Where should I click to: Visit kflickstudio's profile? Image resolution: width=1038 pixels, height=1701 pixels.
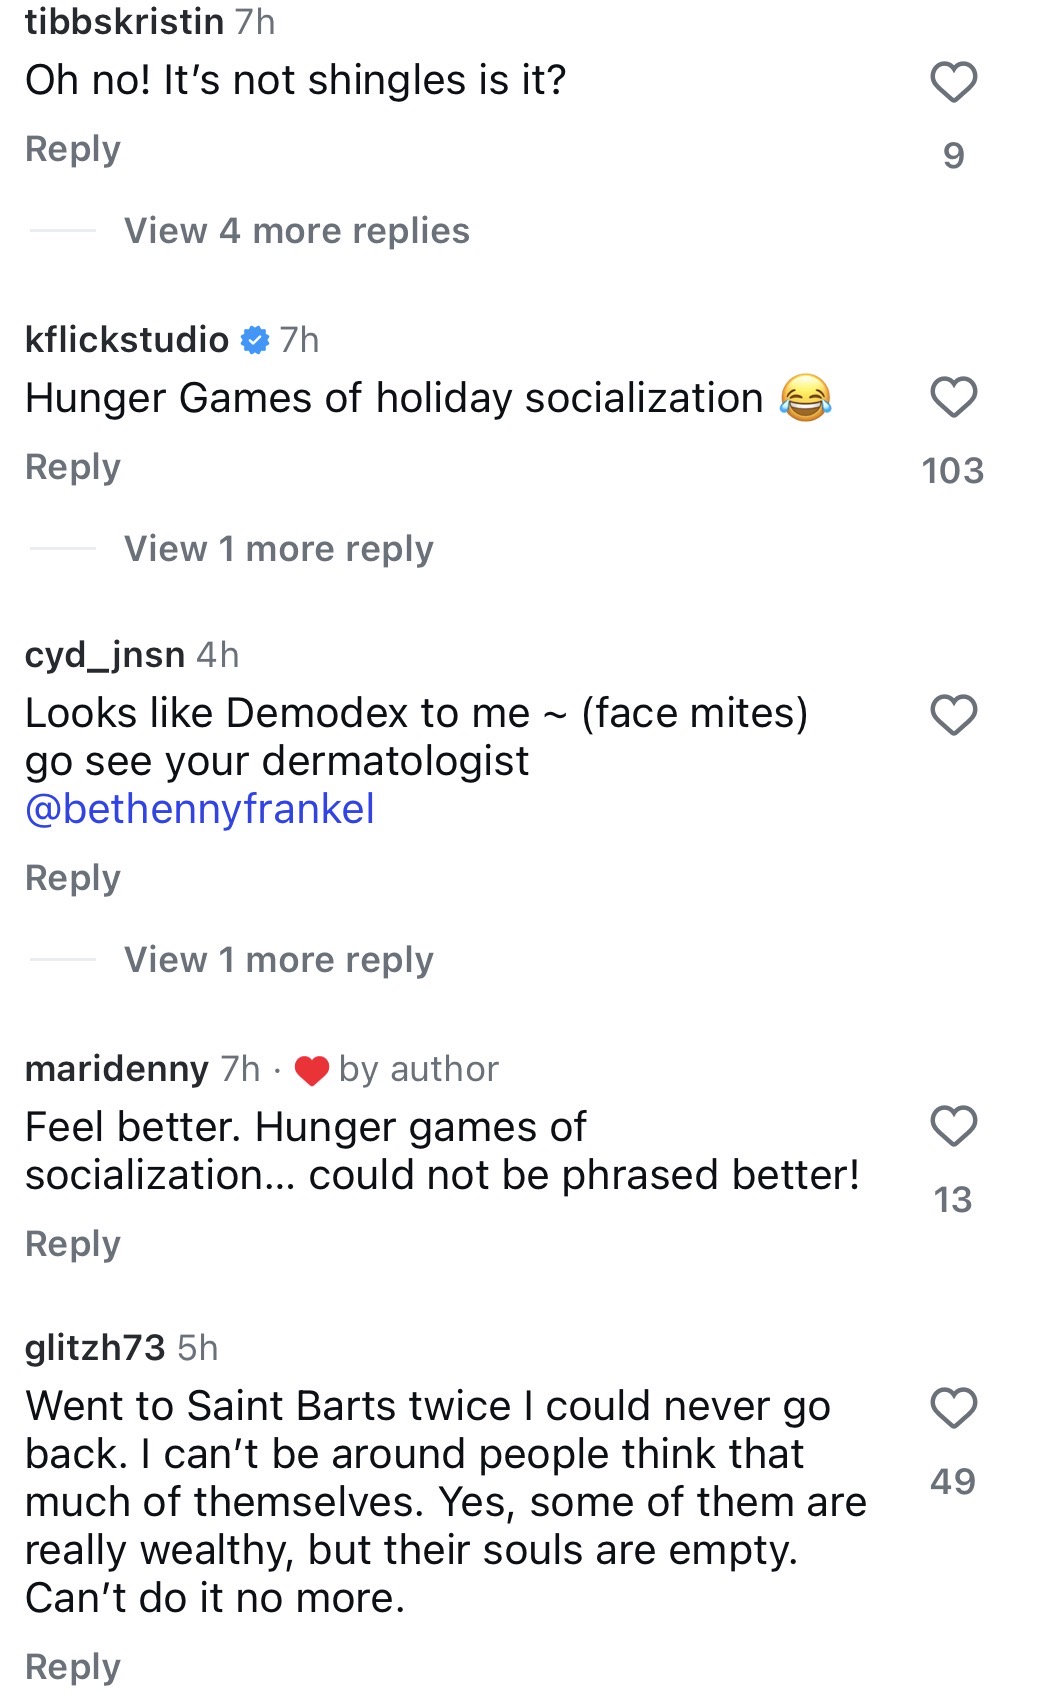[x=127, y=340]
